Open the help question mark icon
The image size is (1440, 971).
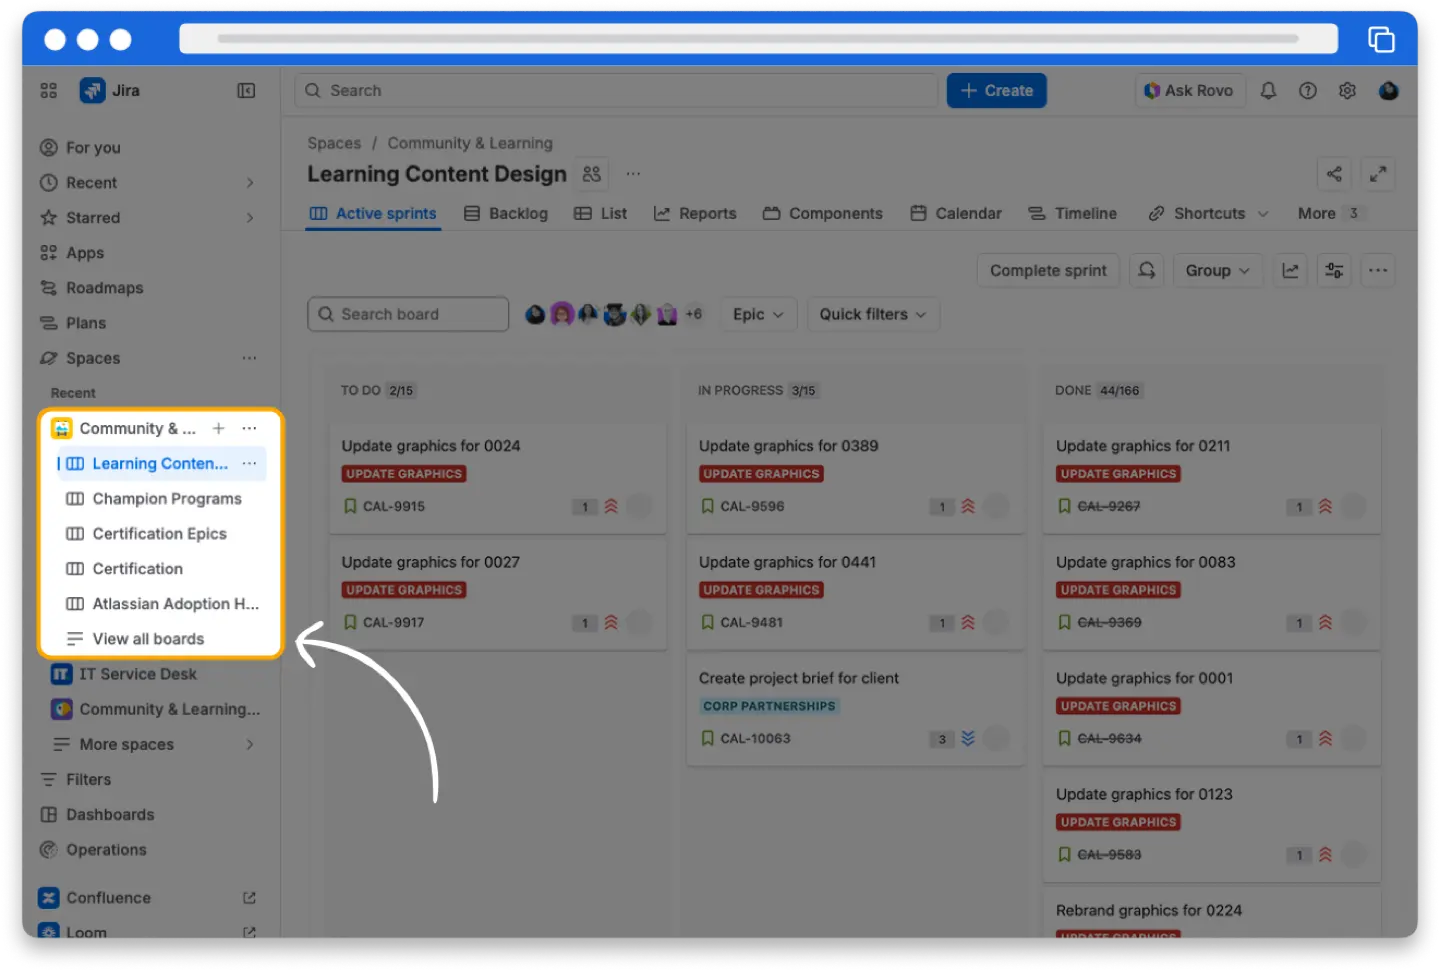point(1308,91)
